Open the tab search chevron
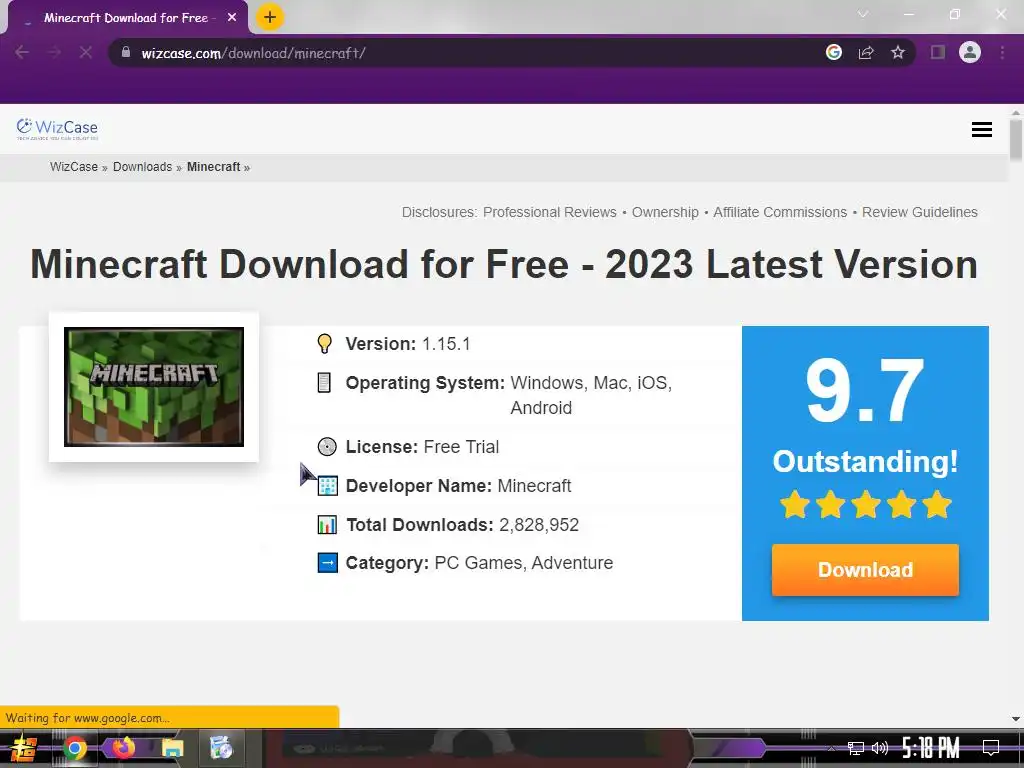Viewport: 1024px width, 768px height. (863, 14)
